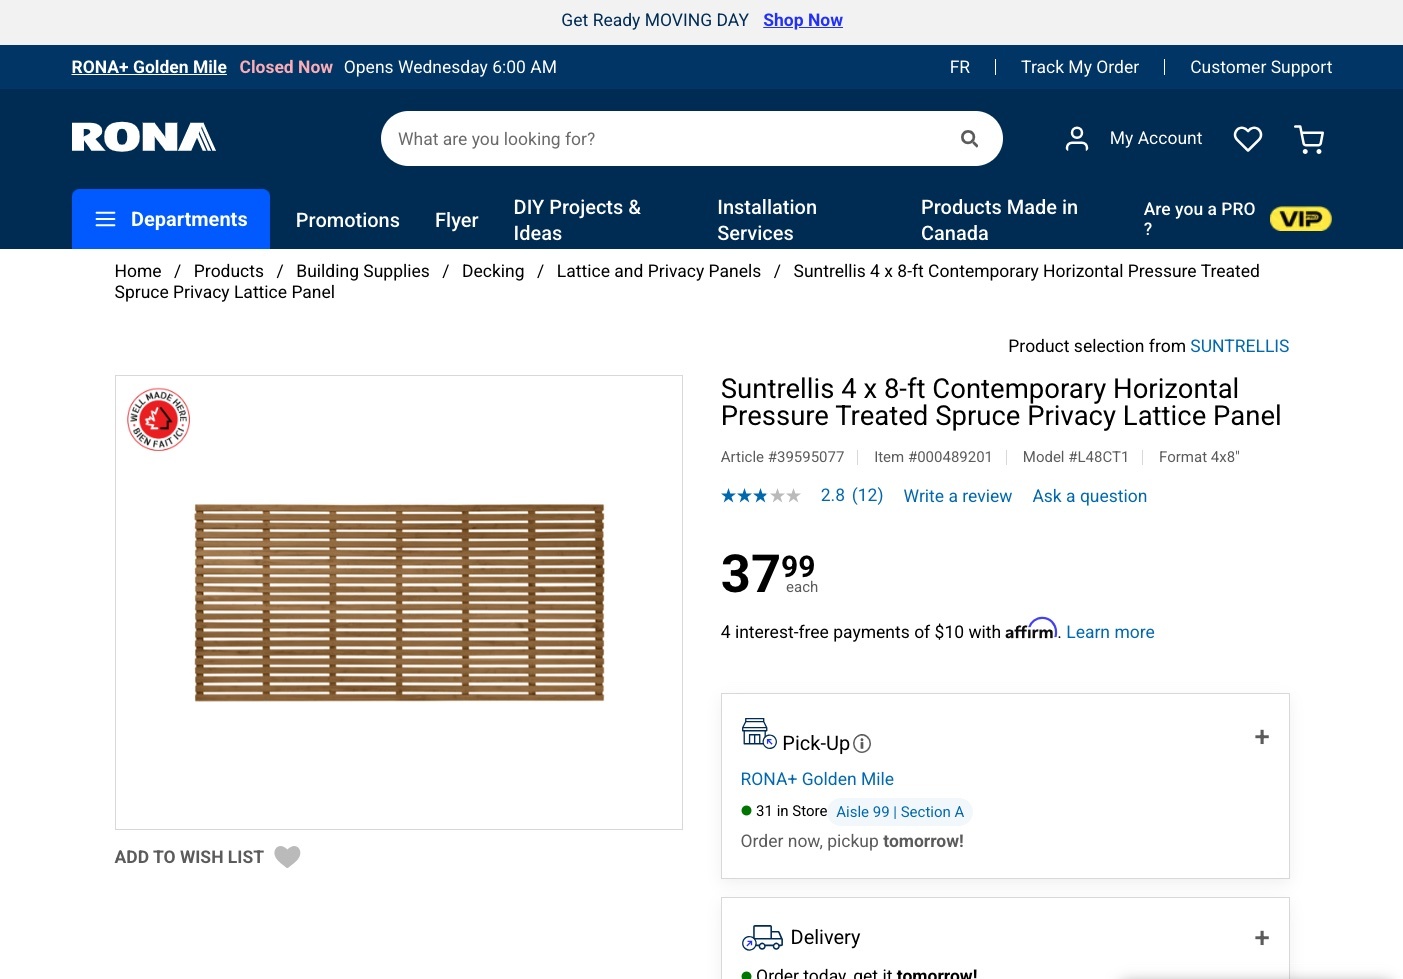Go to Home breadcrumb

(138, 271)
